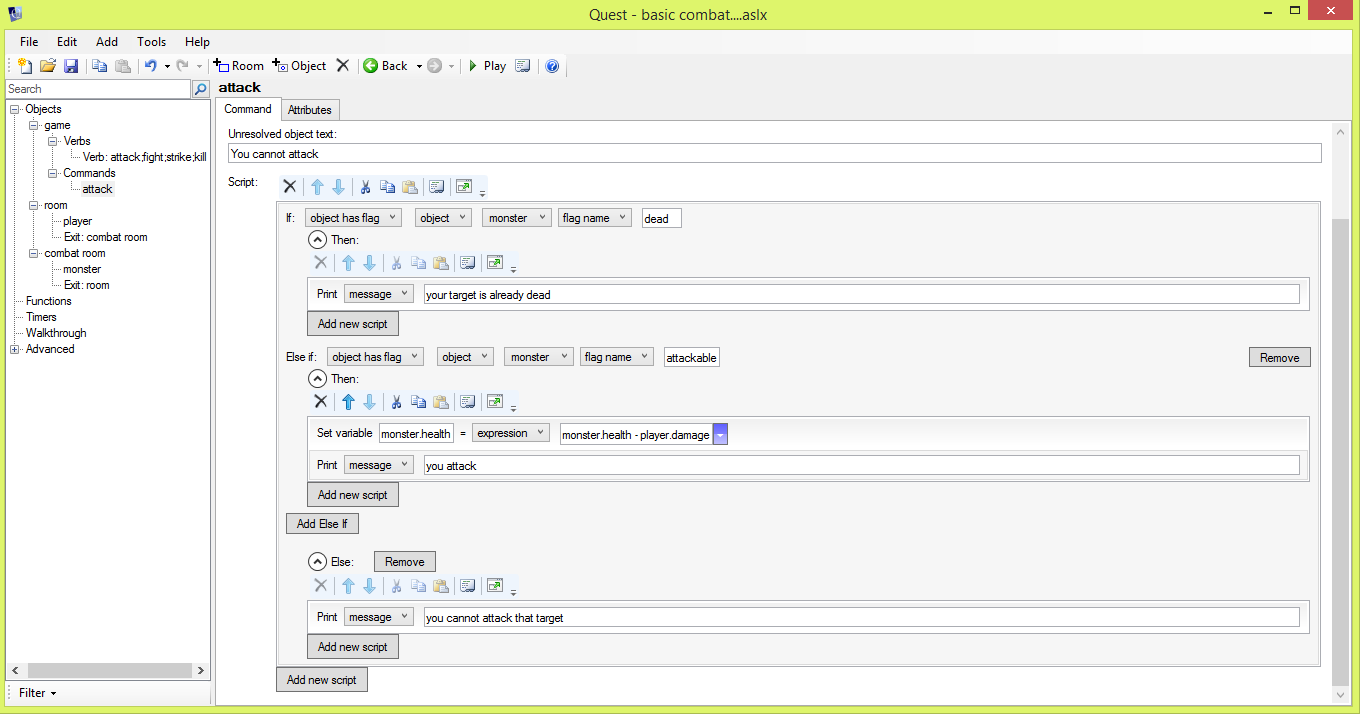The height and width of the screenshot is (714, 1360).
Task: Collapse the Else section with circle toggle
Action: (317, 562)
